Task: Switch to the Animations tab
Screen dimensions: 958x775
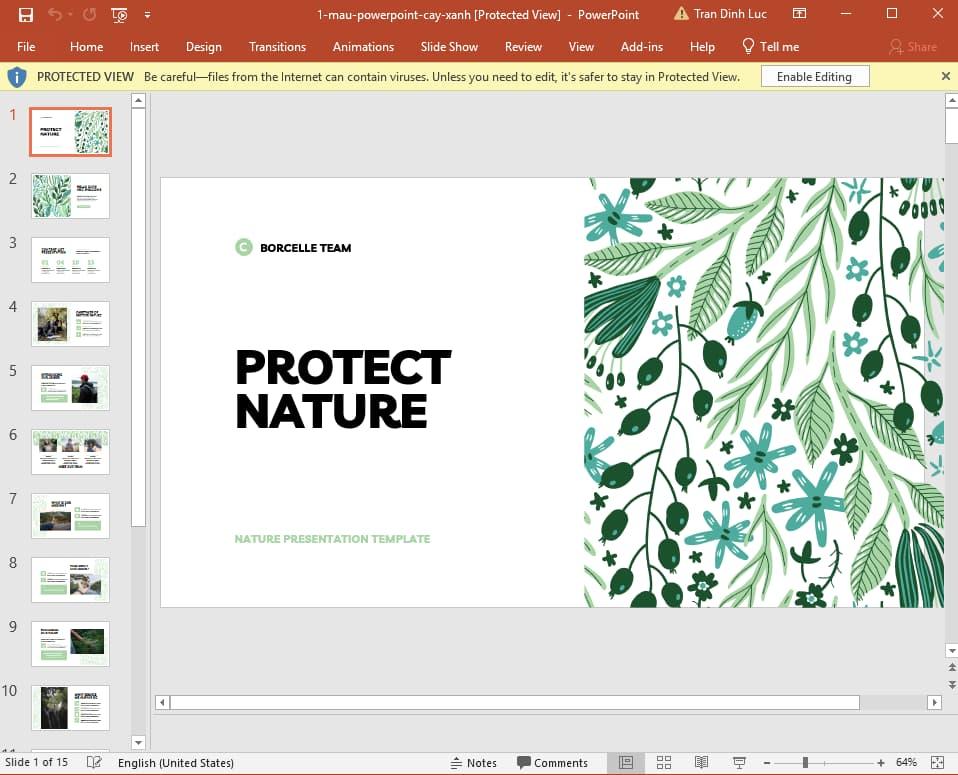Action: (363, 46)
